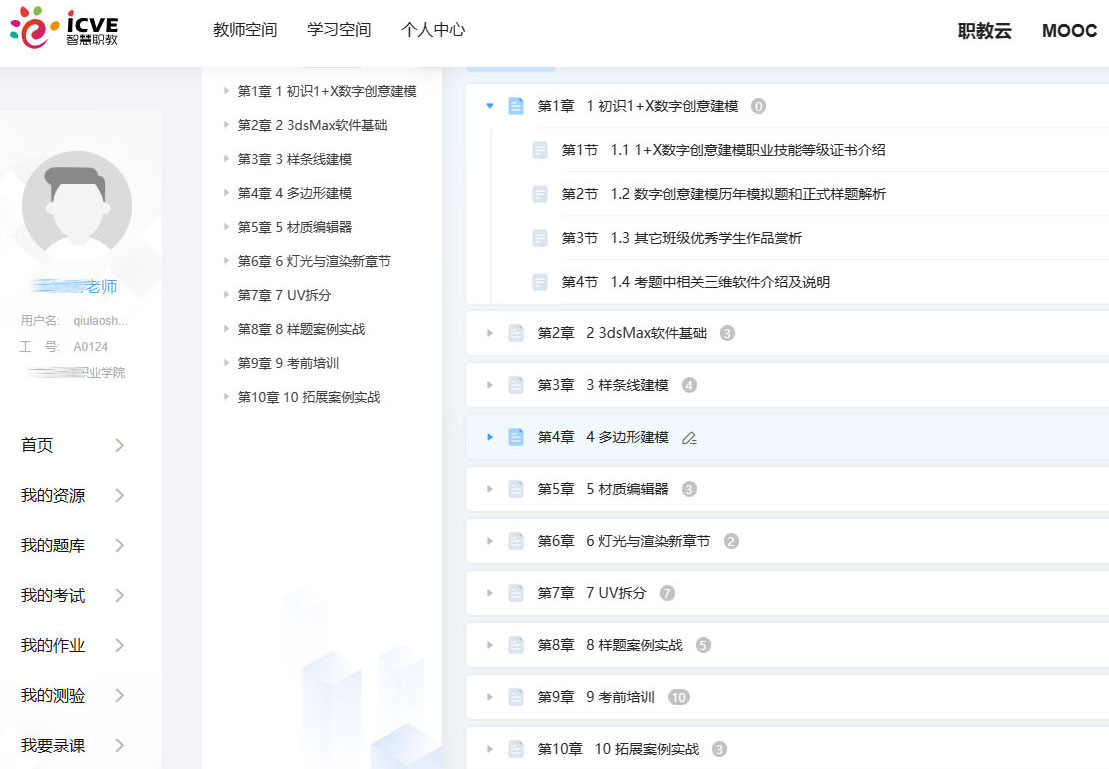Click the edit pencil icon beside 4 多边形建模
This screenshot has height=769, width=1109.
(689, 438)
